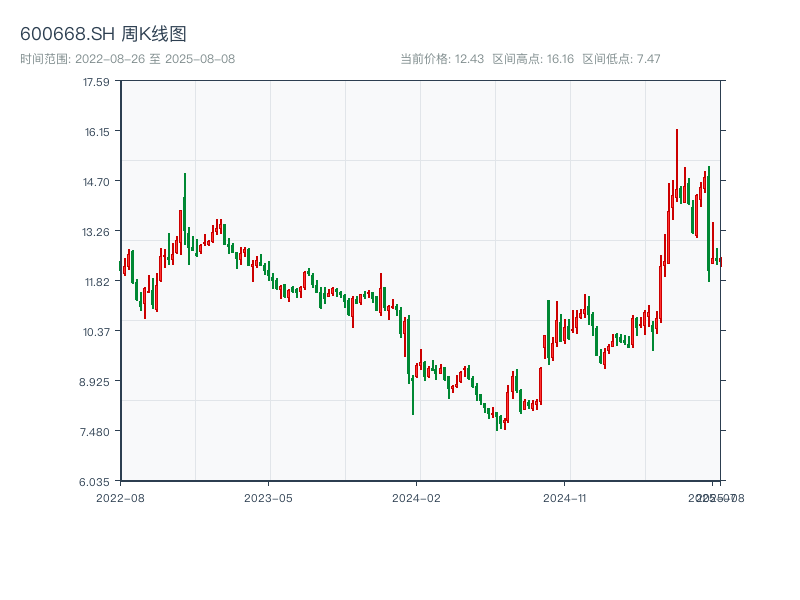Select the 8.925 y-axis tick label
The width and height of the screenshot is (800, 600).
[x=96, y=382]
